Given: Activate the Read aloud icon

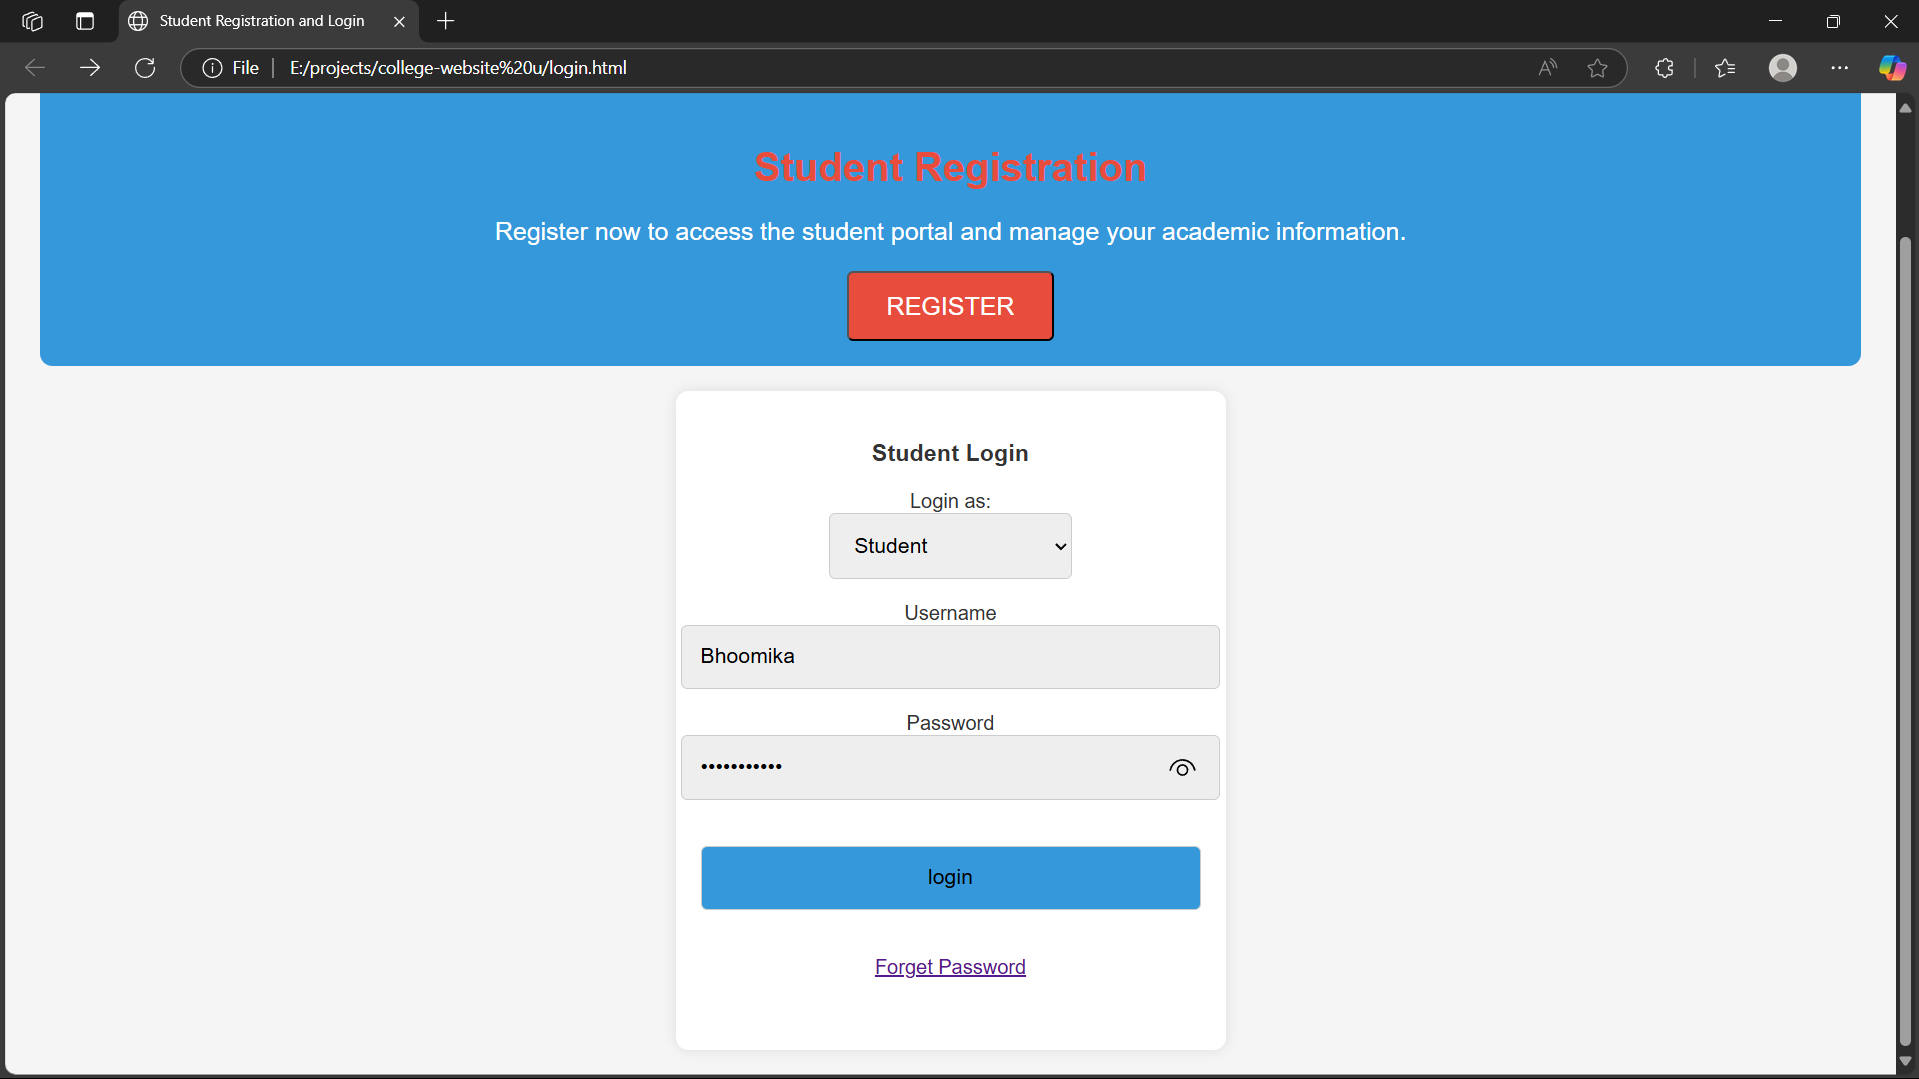Looking at the screenshot, I should (x=1547, y=68).
